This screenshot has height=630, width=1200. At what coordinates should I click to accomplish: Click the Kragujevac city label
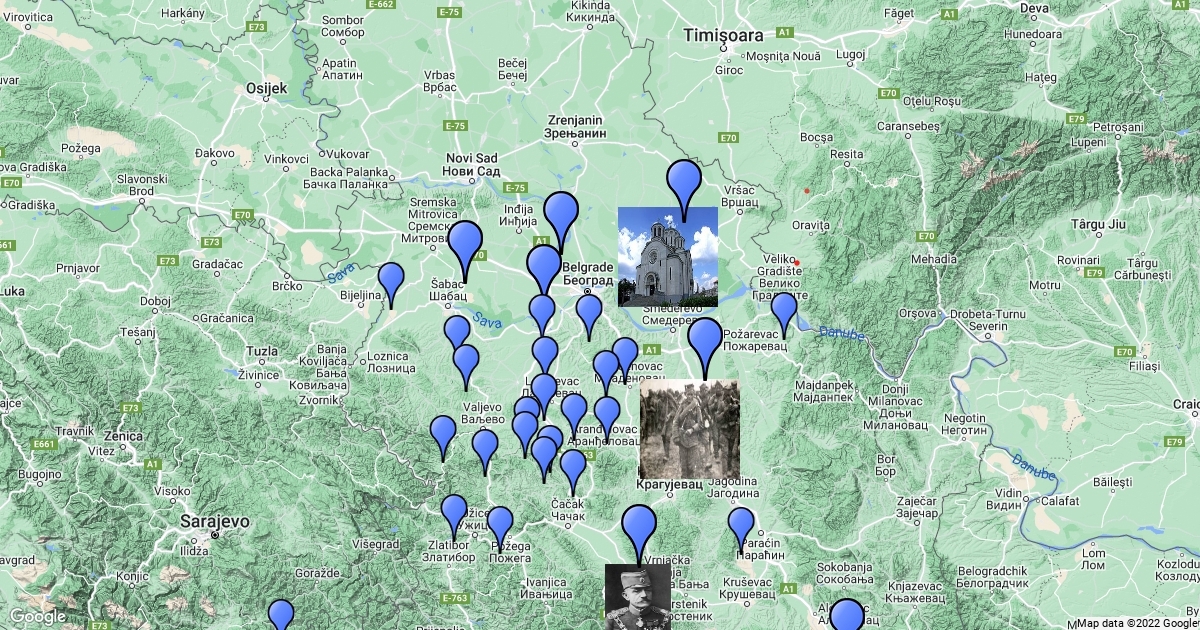(x=669, y=483)
